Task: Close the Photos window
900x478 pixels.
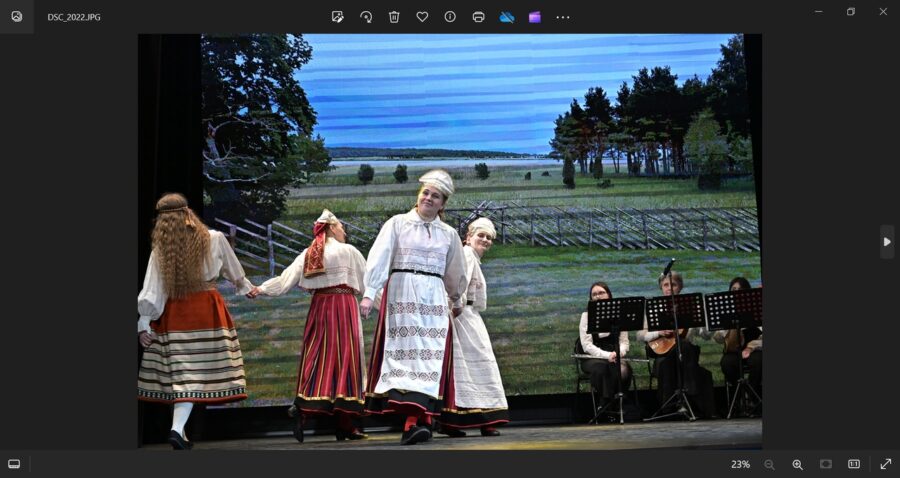Action: point(883,11)
